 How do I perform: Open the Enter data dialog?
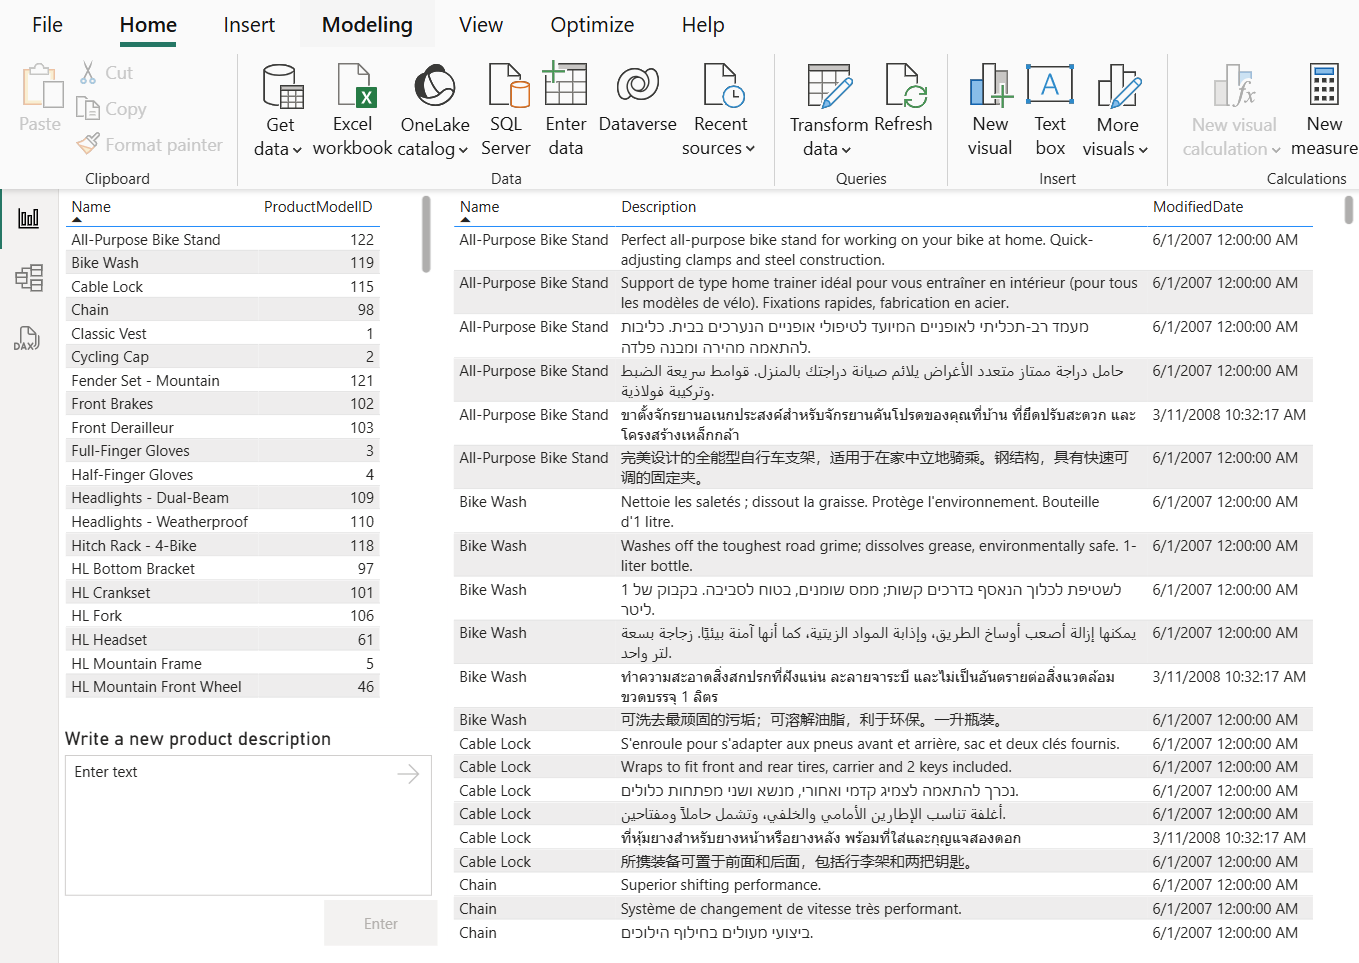[x=565, y=107]
